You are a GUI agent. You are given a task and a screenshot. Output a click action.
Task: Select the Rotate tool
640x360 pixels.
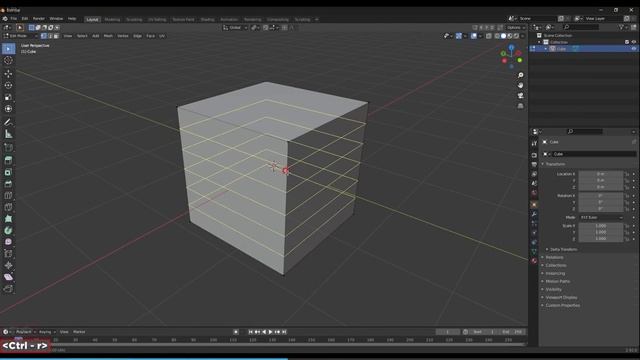click(x=8, y=85)
